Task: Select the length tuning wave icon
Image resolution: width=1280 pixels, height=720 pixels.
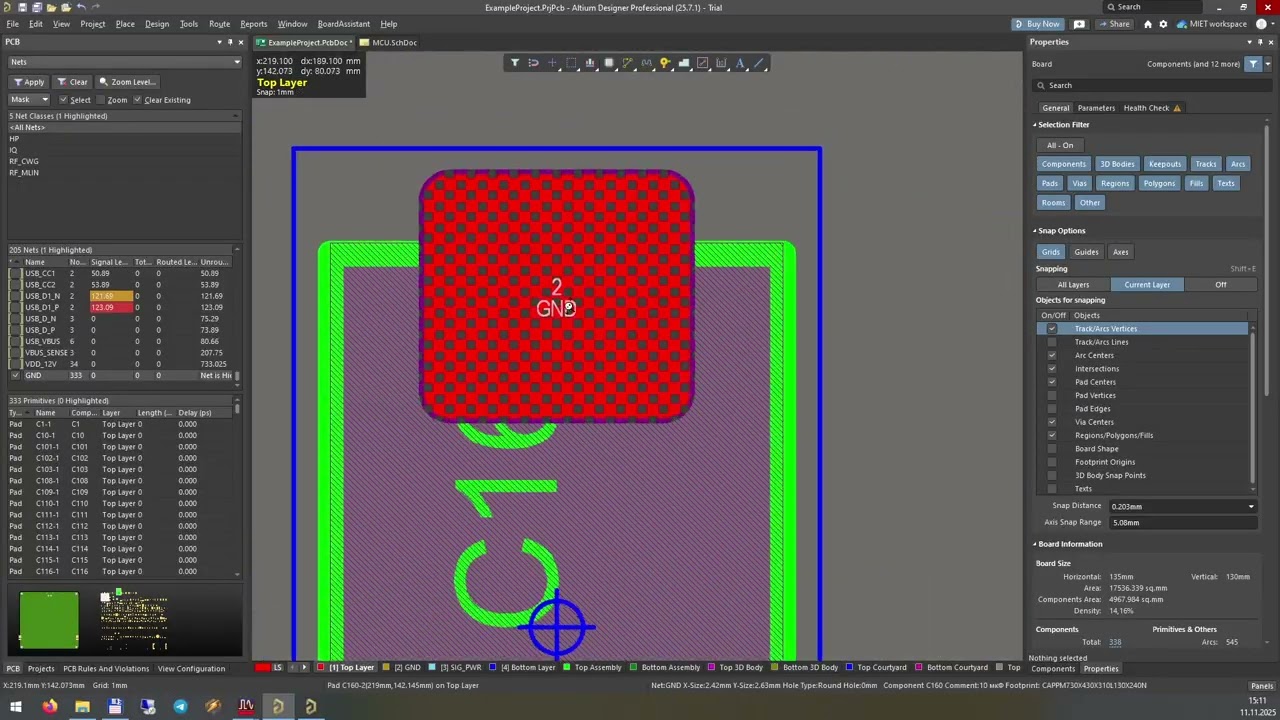Action: [x=646, y=63]
